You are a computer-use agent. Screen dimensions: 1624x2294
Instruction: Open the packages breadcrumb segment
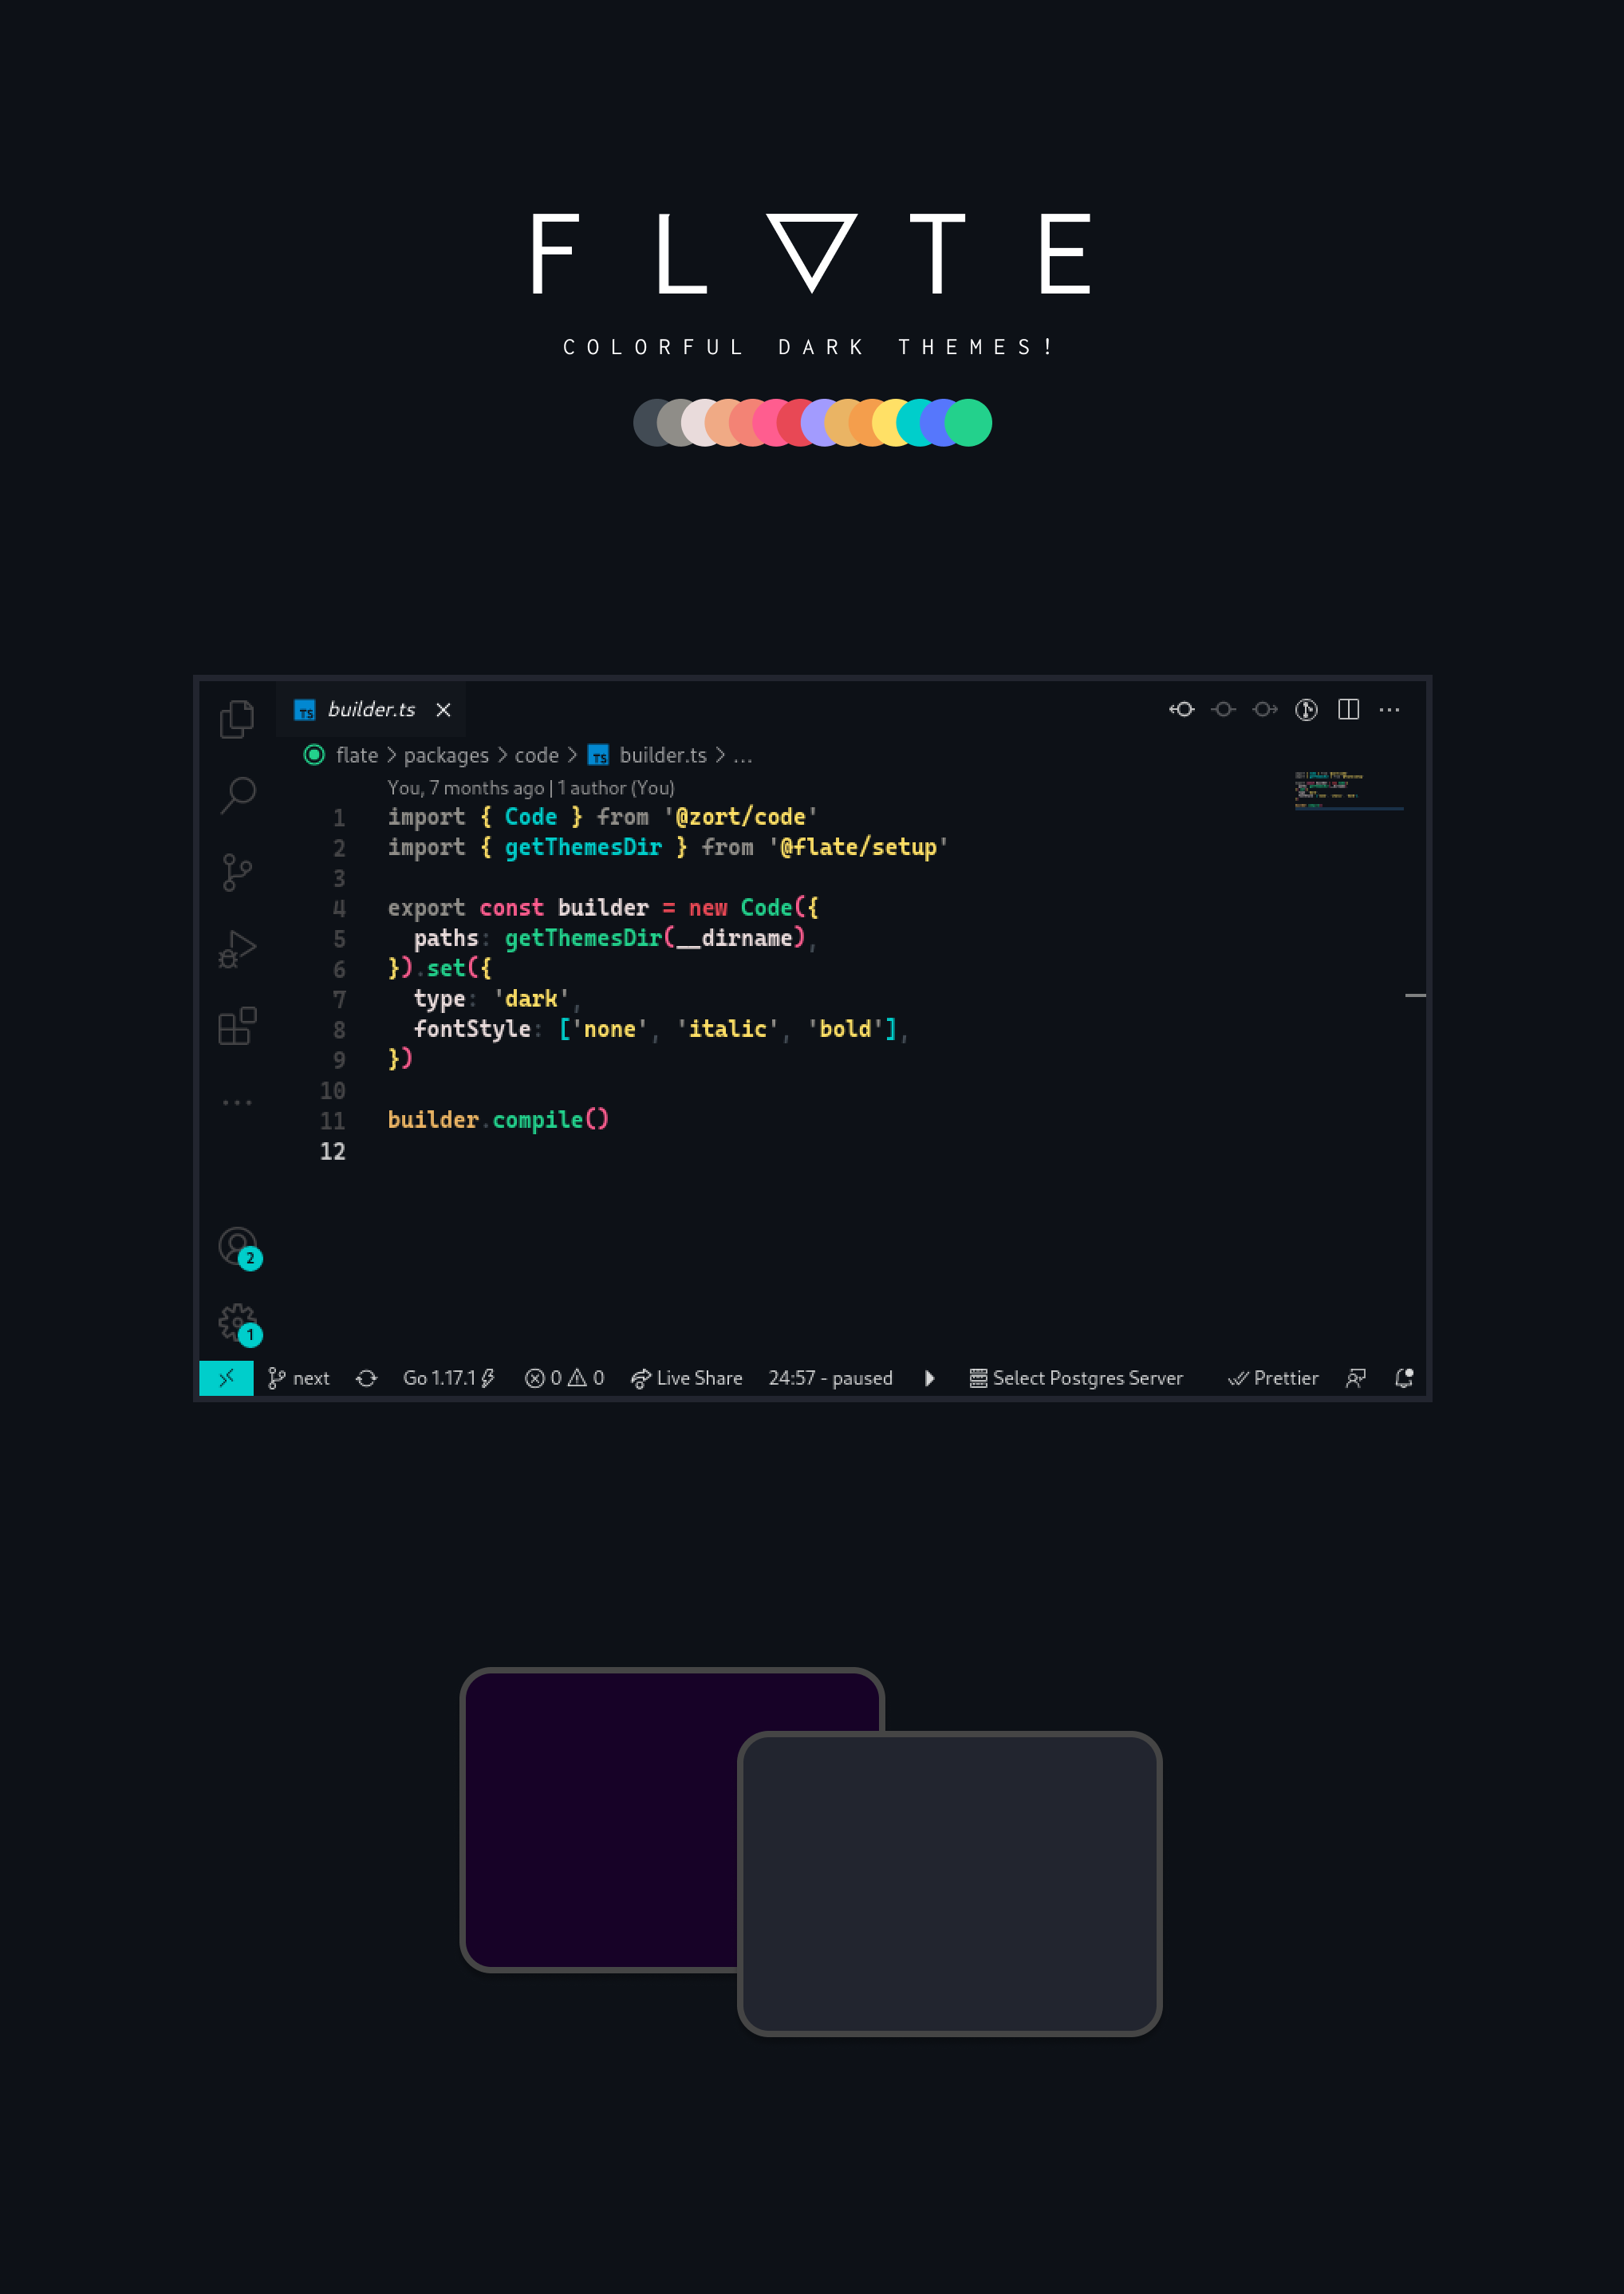(446, 755)
